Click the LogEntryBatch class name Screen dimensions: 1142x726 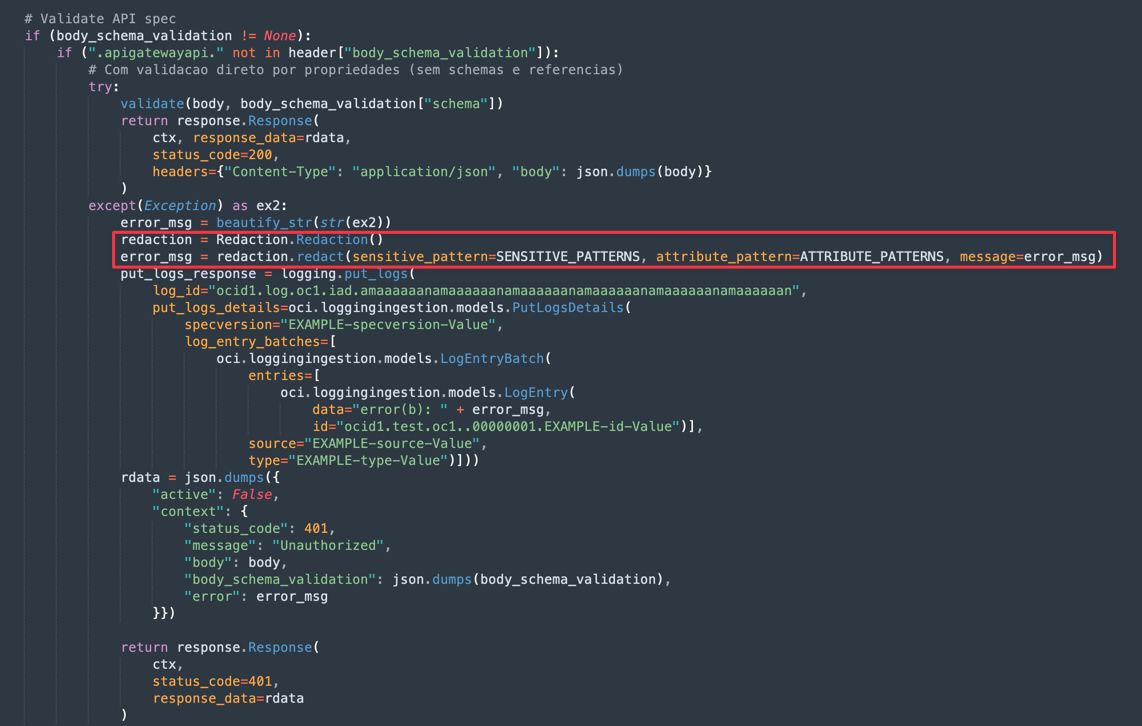pos(495,359)
